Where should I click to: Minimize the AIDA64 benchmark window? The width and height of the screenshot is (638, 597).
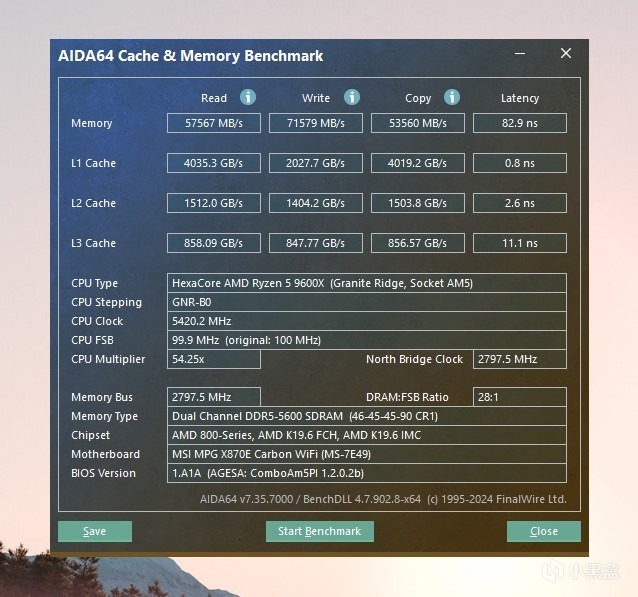click(x=520, y=53)
